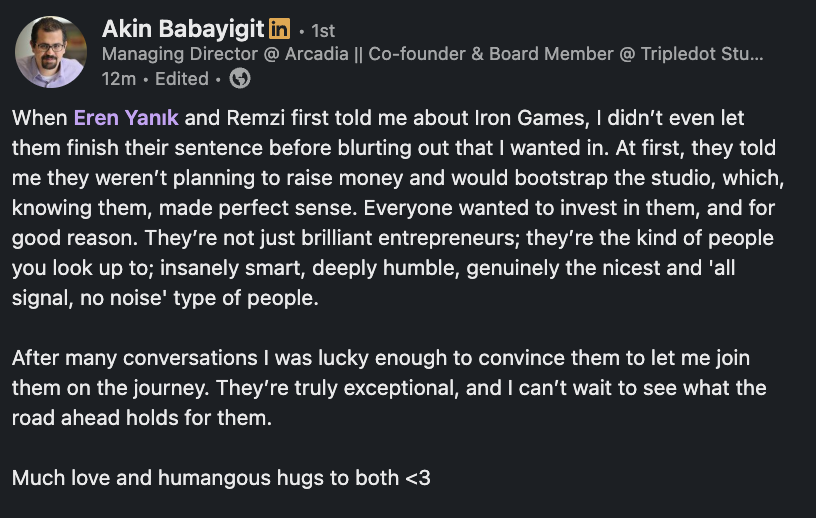Open the Eren Yanık mention link
This screenshot has height=518, width=816.
click(x=126, y=118)
